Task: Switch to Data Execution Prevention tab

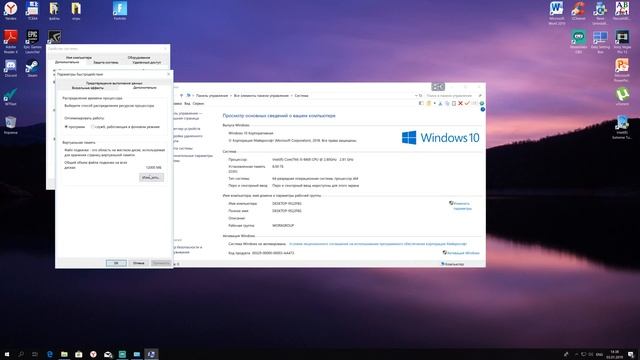Action: (114, 83)
